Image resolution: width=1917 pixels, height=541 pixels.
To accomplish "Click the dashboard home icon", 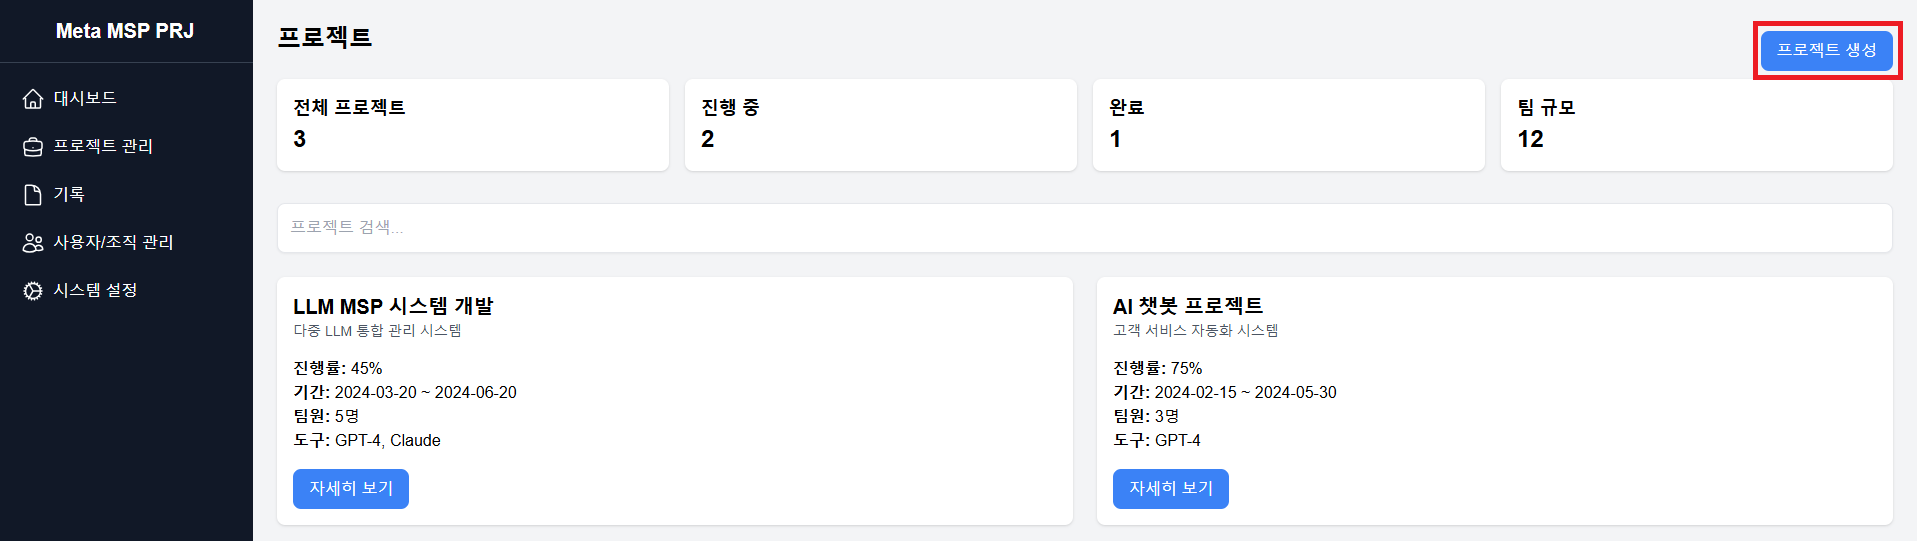I will [33, 98].
